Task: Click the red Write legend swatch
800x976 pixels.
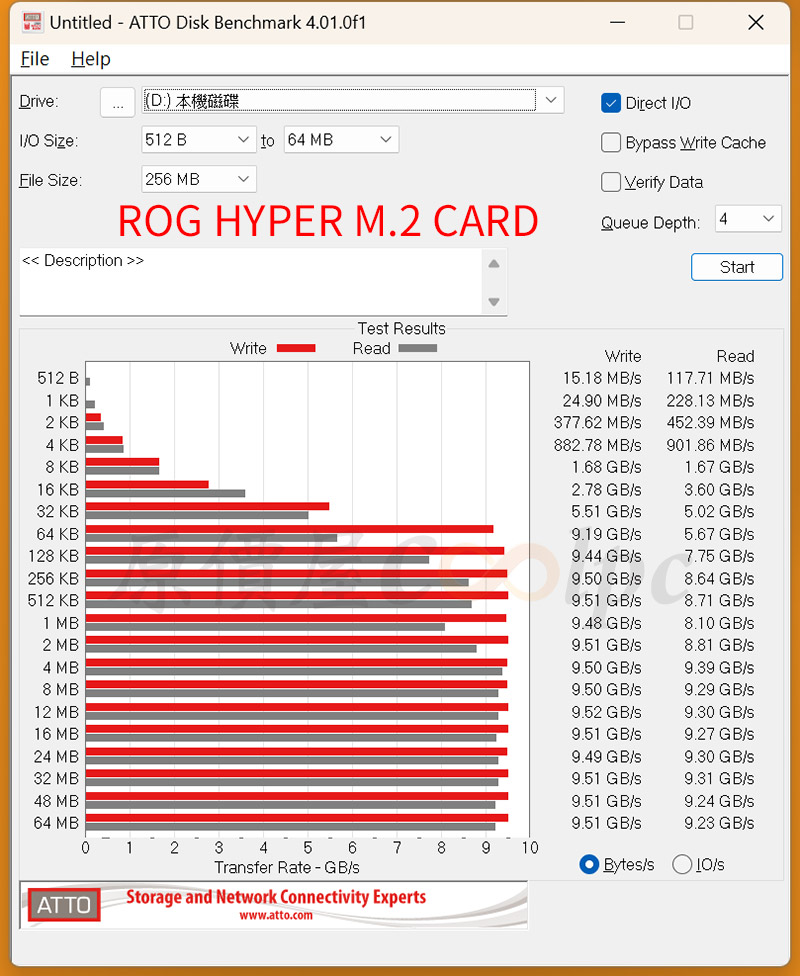Action: point(296,349)
